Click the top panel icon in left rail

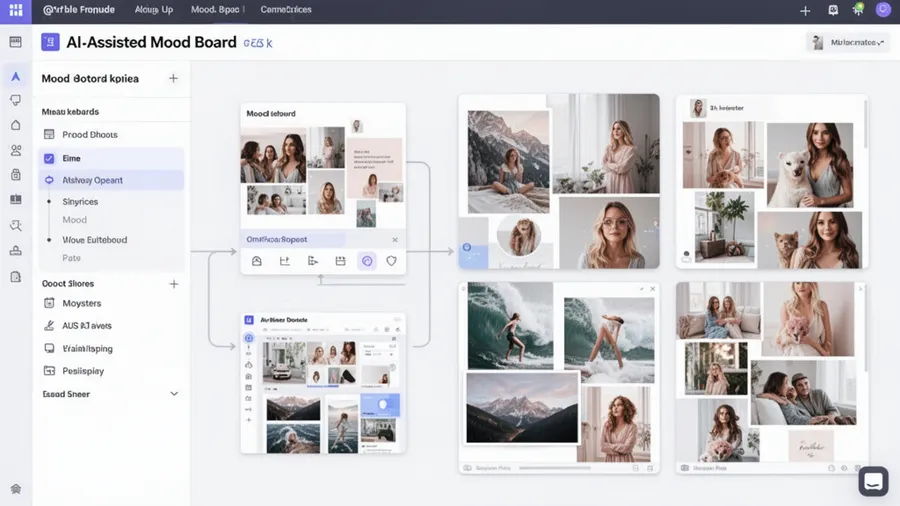coord(15,42)
